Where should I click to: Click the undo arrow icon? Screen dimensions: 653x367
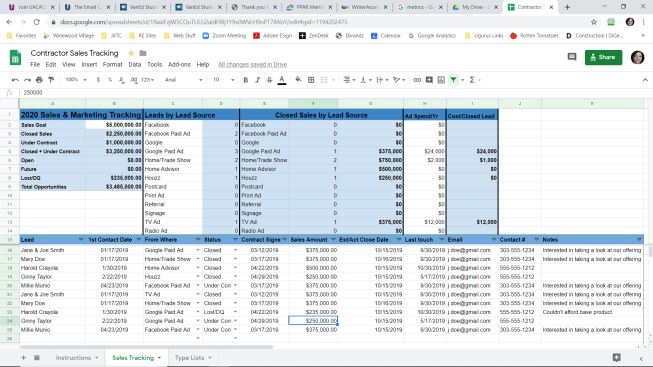[x=15, y=80]
